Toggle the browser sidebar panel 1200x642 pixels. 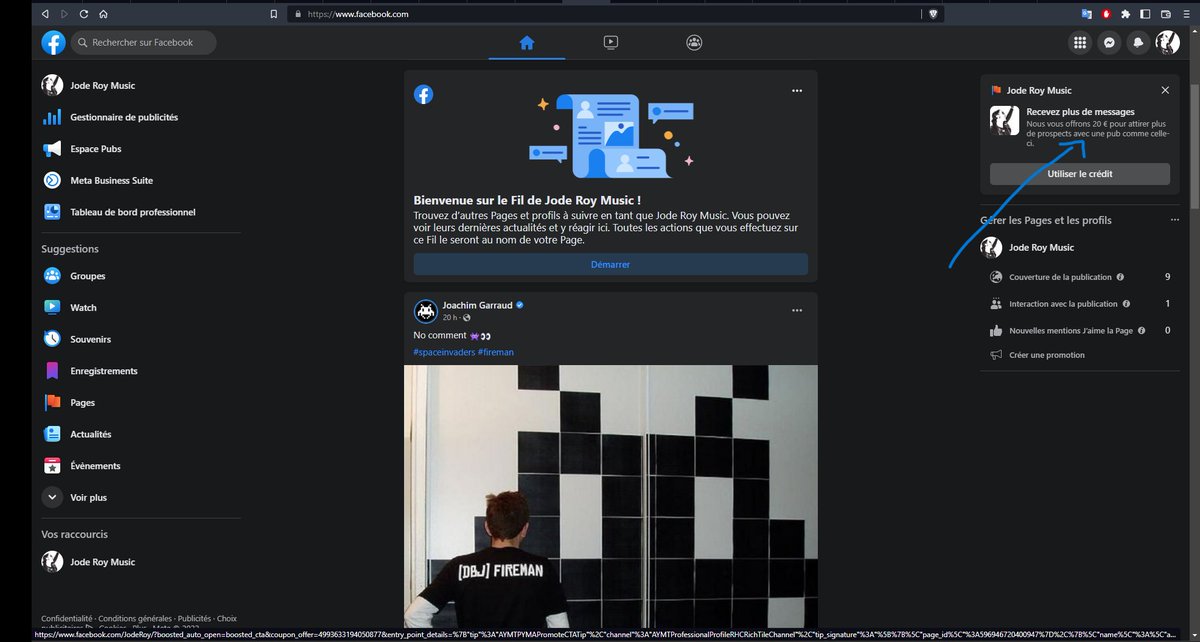pos(1145,14)
